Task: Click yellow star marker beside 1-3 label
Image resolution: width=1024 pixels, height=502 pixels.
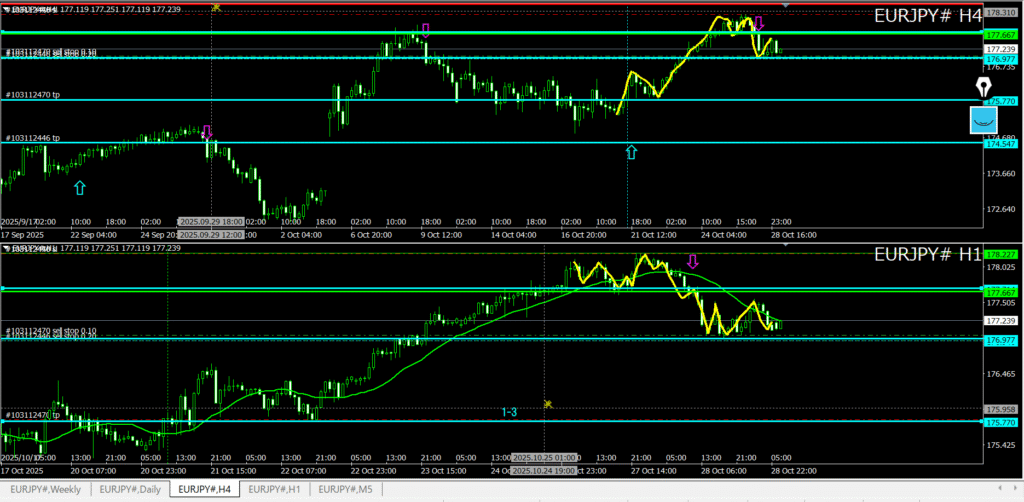Action: pyautogui.click(x=548, y=404)
